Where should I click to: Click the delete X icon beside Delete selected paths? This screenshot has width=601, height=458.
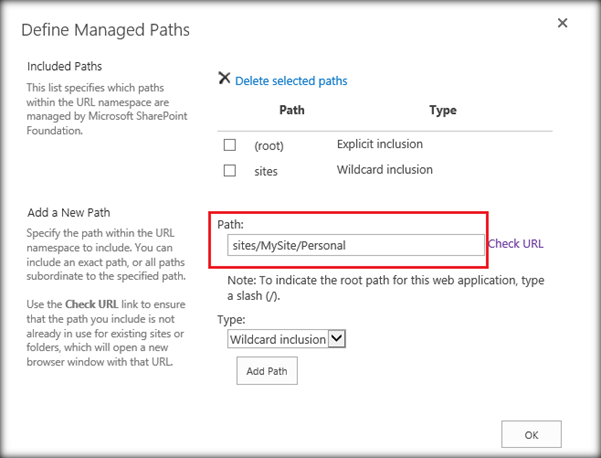tap(224, 79)
